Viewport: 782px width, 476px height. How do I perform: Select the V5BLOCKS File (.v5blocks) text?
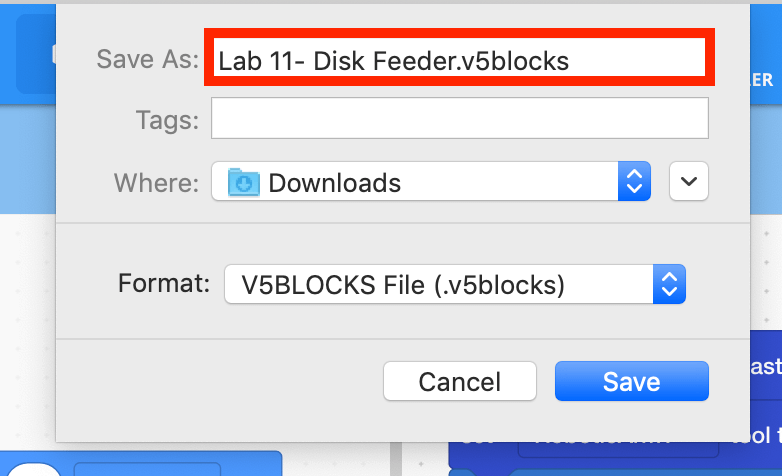point(403,285)
